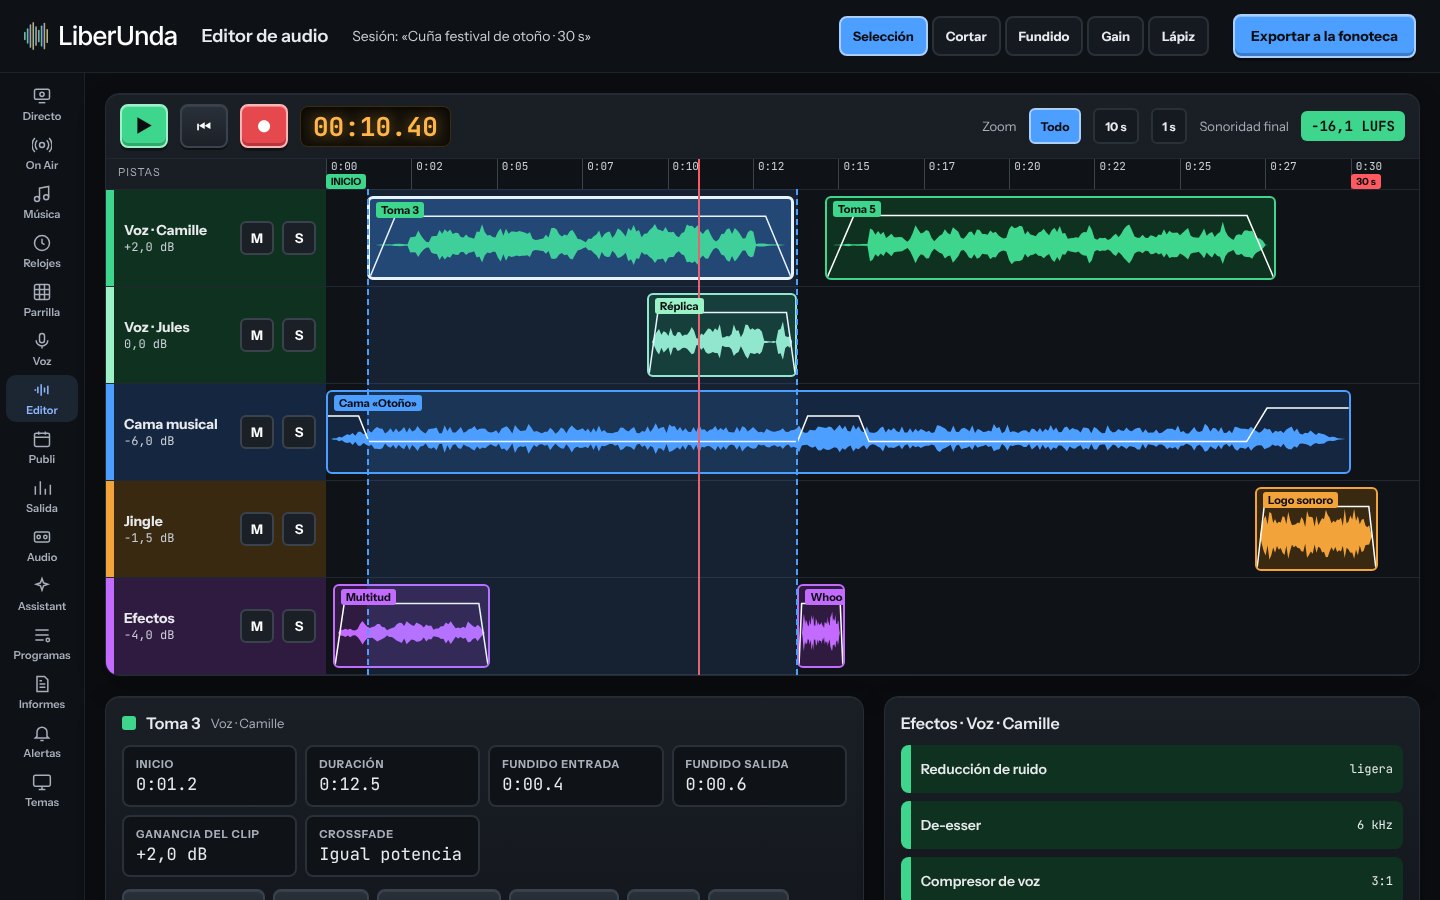Viewport: 1440px width, 900px height.
Task: Solo the Cama musical track
Action: [x=299, y=432]
